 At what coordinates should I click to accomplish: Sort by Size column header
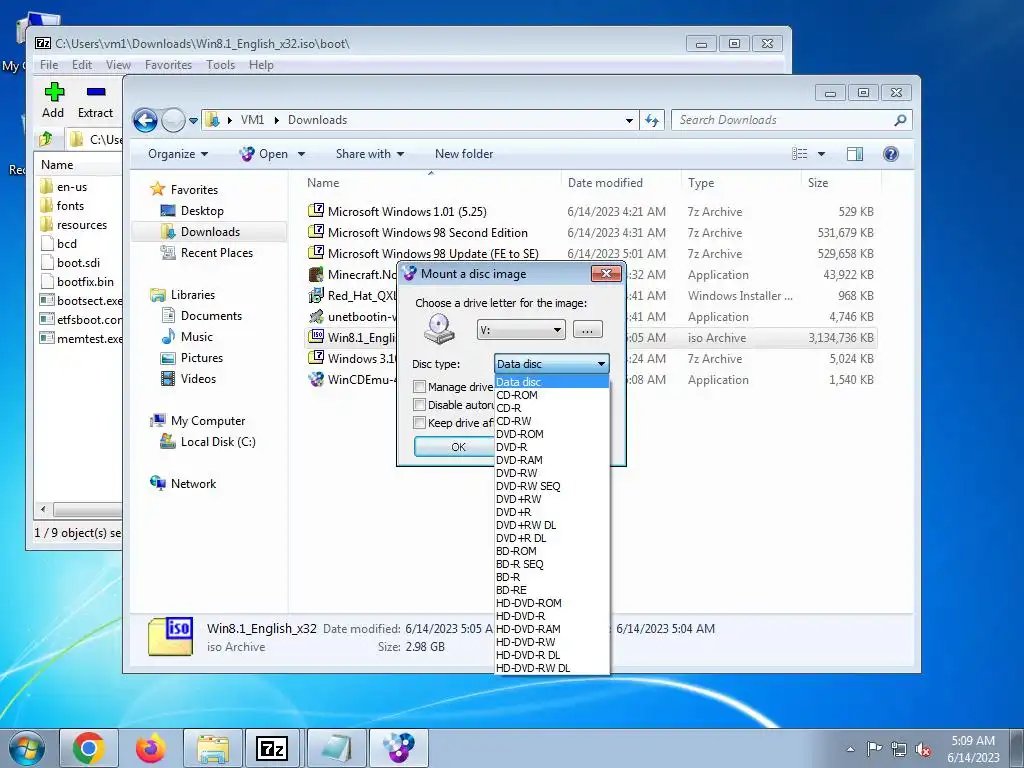click(x=841, y=183)
